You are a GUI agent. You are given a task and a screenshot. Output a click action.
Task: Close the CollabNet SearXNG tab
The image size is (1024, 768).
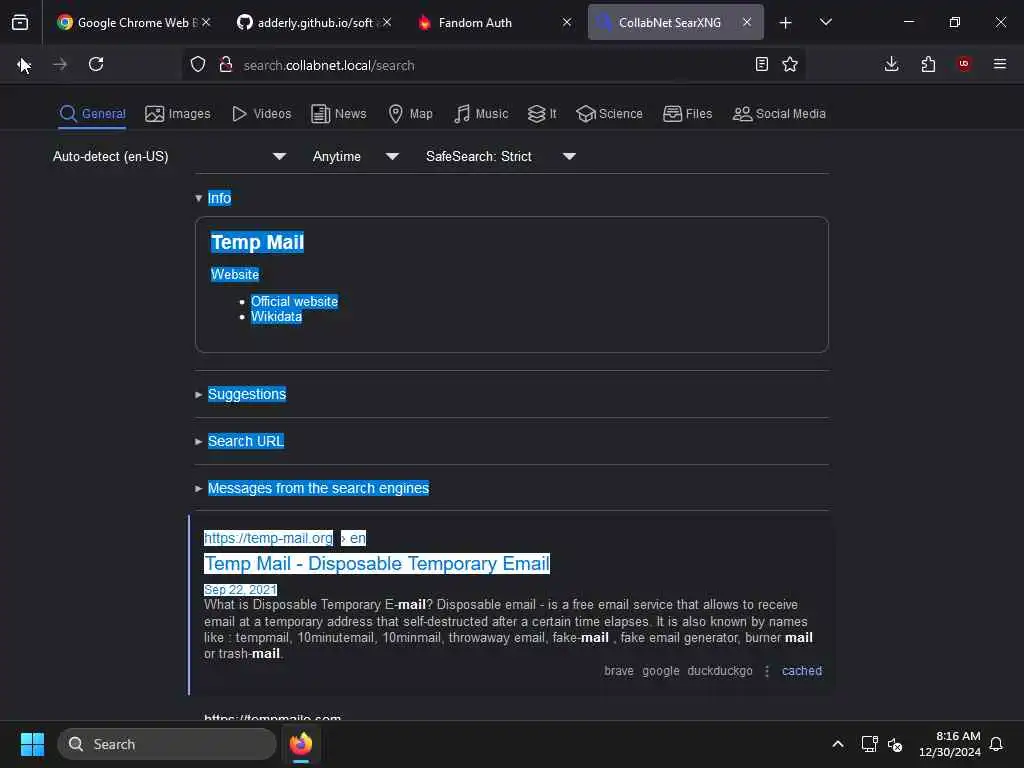[746, 22]
